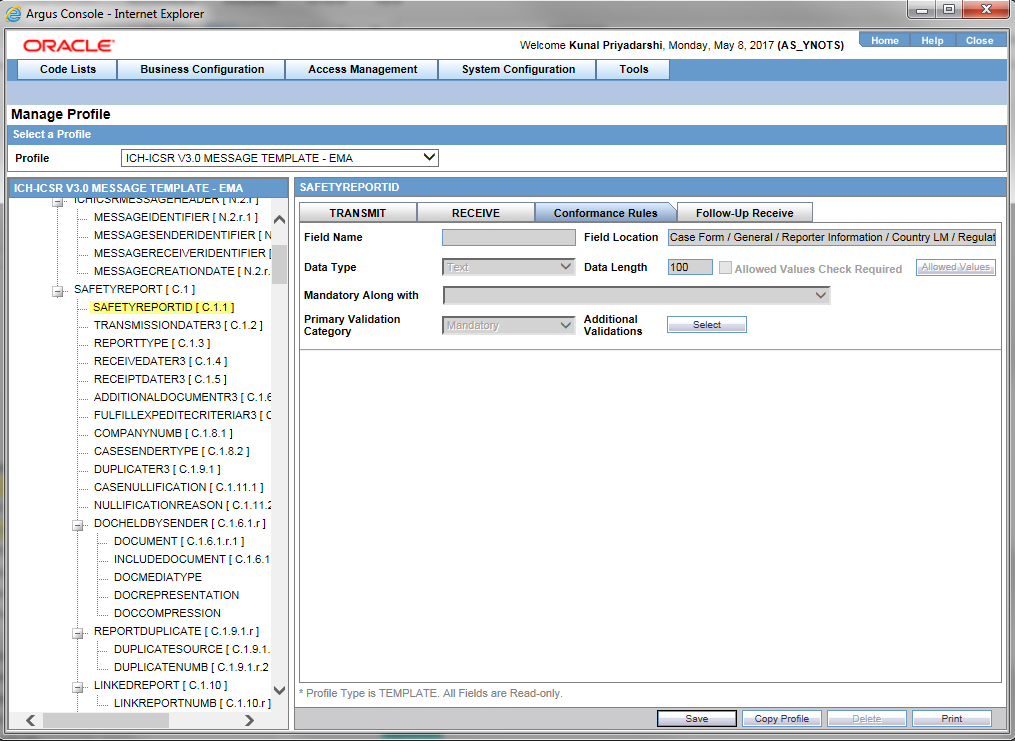
Task: Open the Data Type dropdown
Action: [x=508, y=267]
